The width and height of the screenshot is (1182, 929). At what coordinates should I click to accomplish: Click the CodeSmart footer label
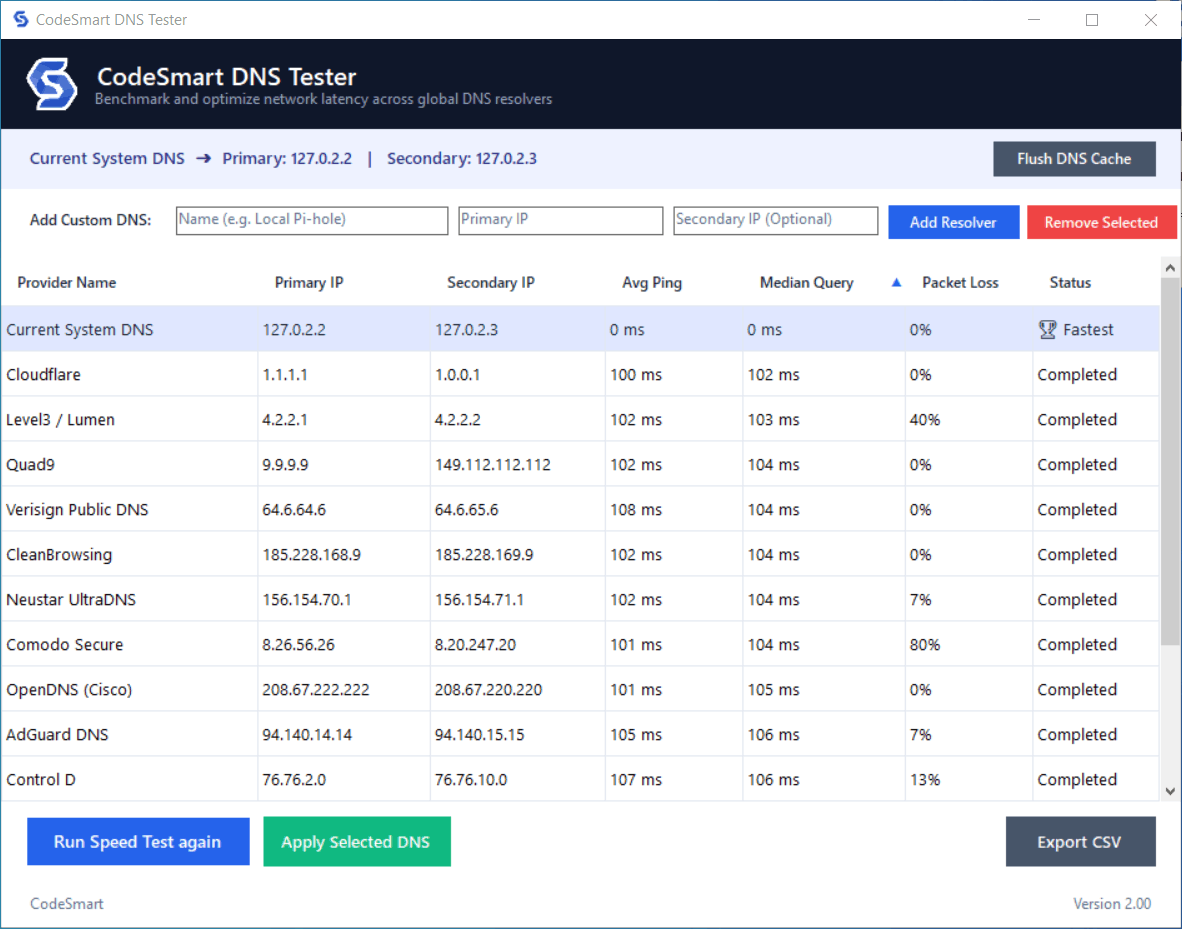click(x=66, y=903)
